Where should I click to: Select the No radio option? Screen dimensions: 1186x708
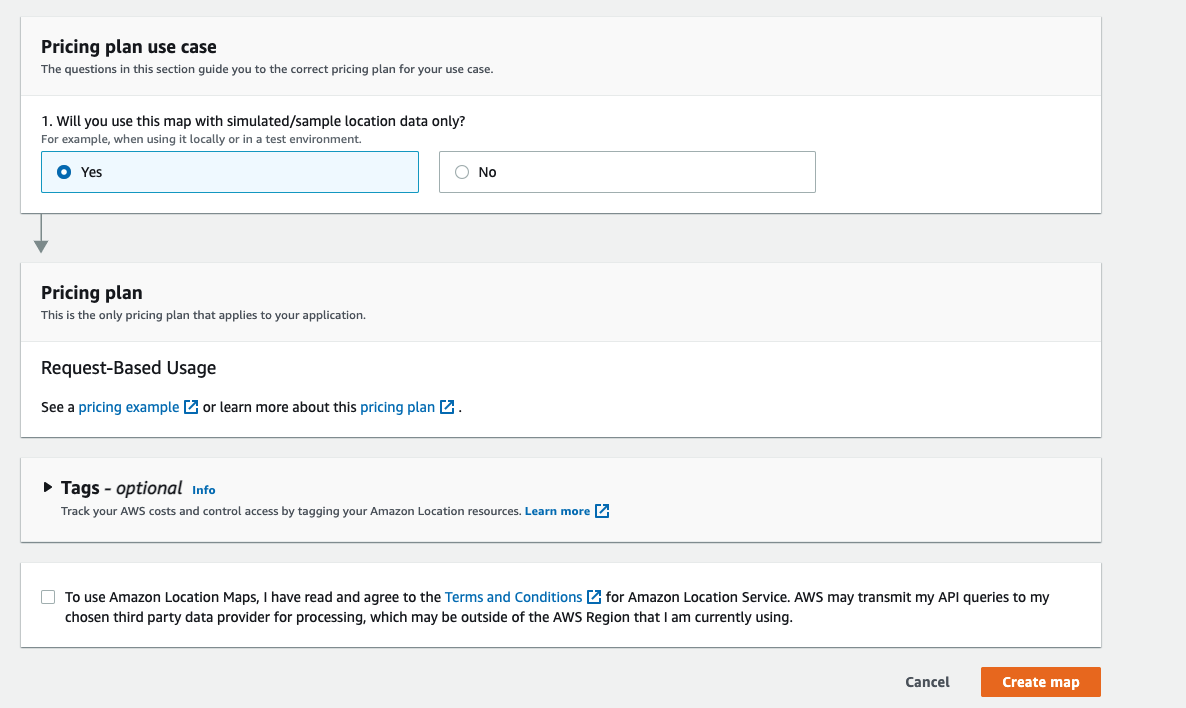(x=627, y=172)
